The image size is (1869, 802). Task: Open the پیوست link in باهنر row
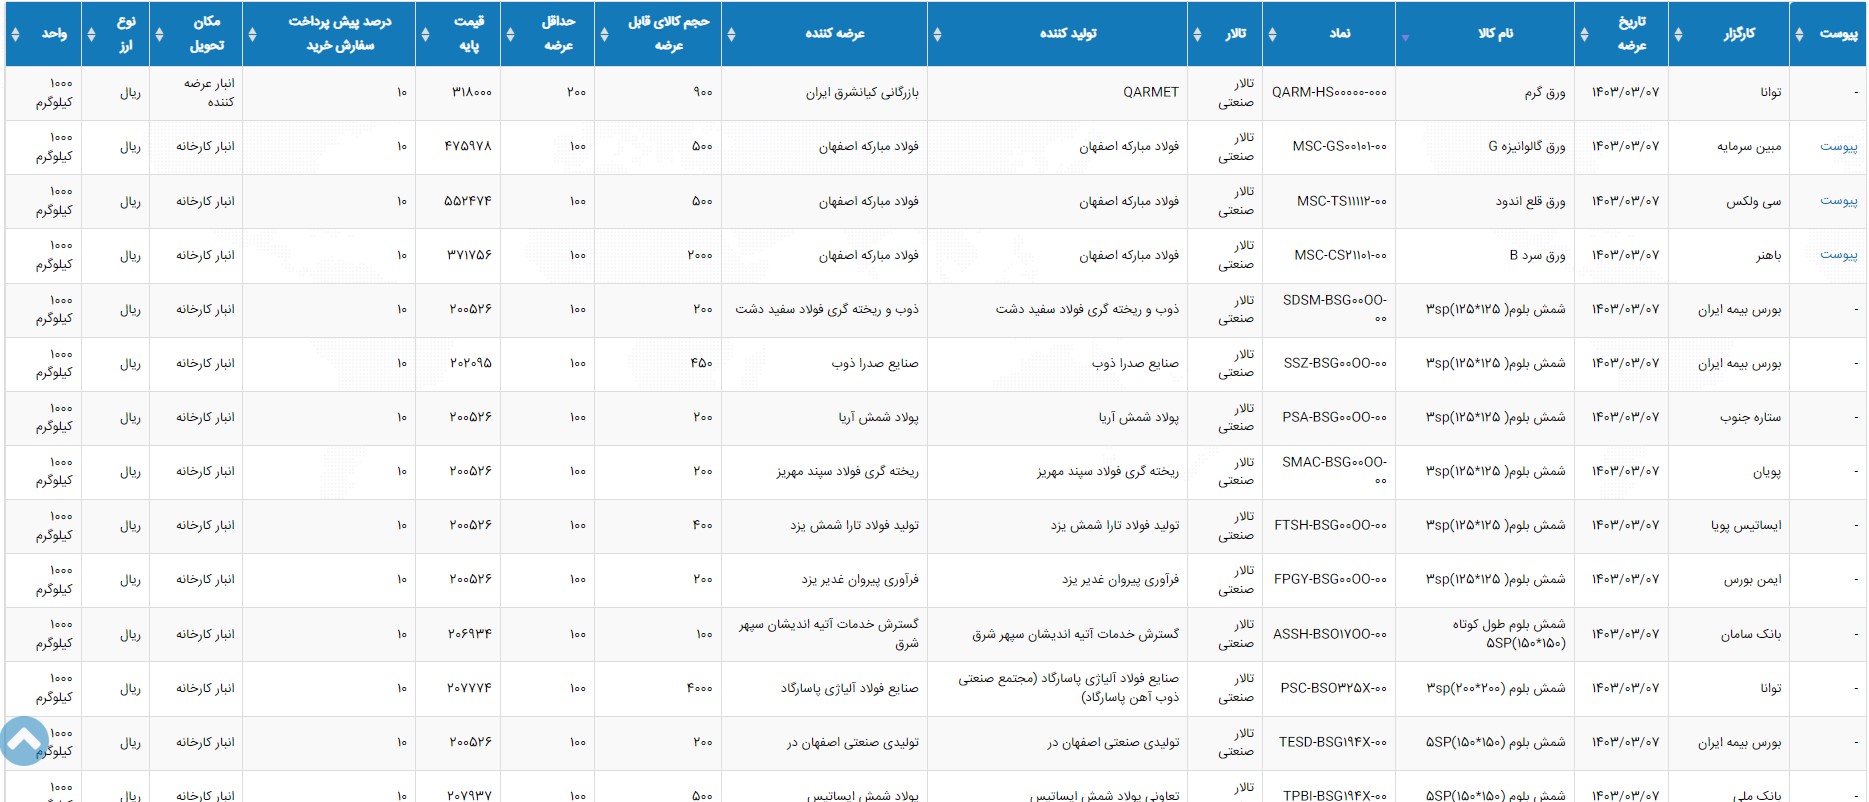1838,255
